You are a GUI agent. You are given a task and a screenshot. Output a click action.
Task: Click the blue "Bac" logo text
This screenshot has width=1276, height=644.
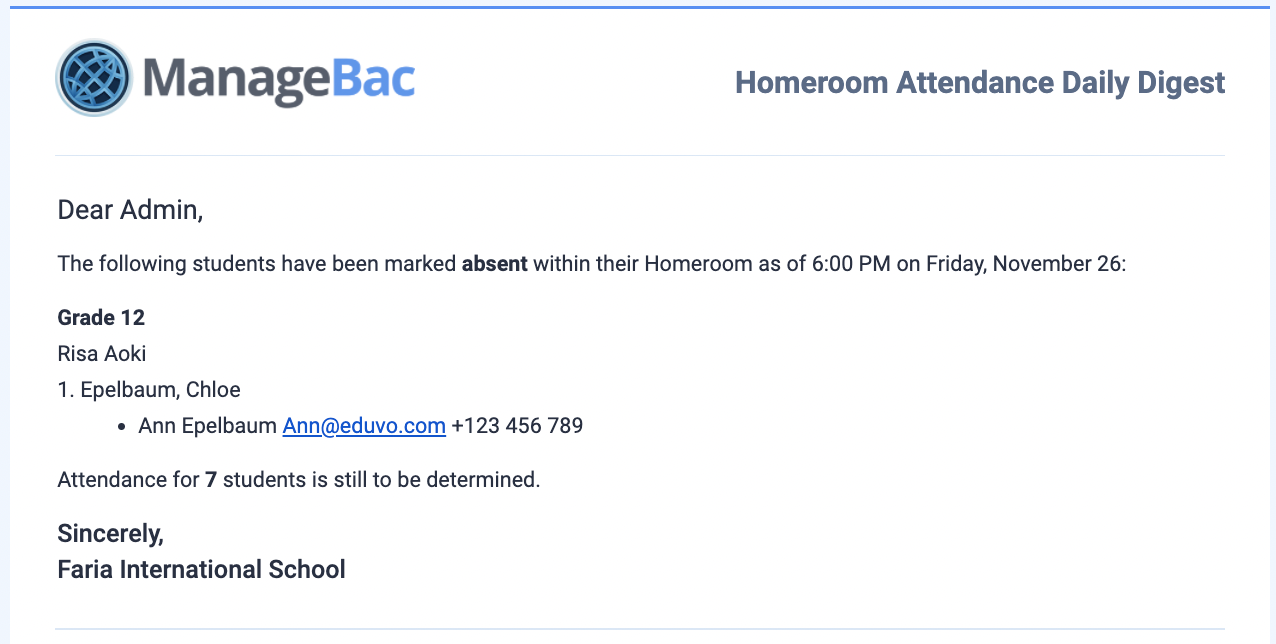(373, 79)
